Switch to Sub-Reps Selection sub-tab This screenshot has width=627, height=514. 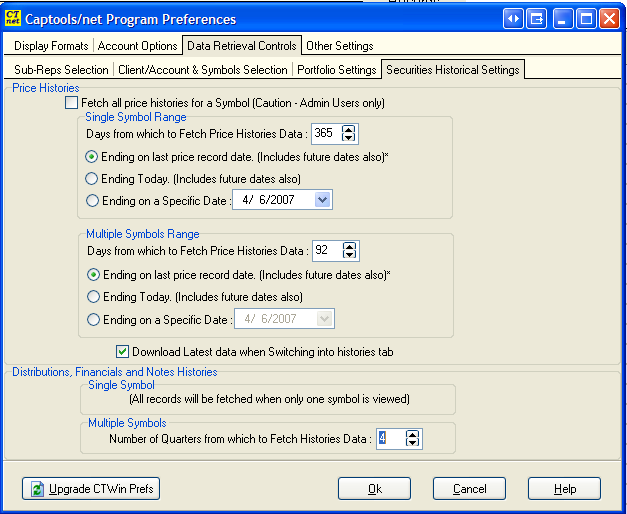click(x=61, y=70)
